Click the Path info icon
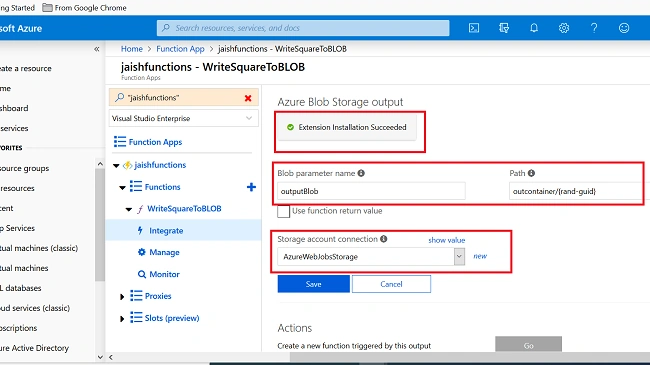This screenshot has height=365, width=650. click(531, 173)
